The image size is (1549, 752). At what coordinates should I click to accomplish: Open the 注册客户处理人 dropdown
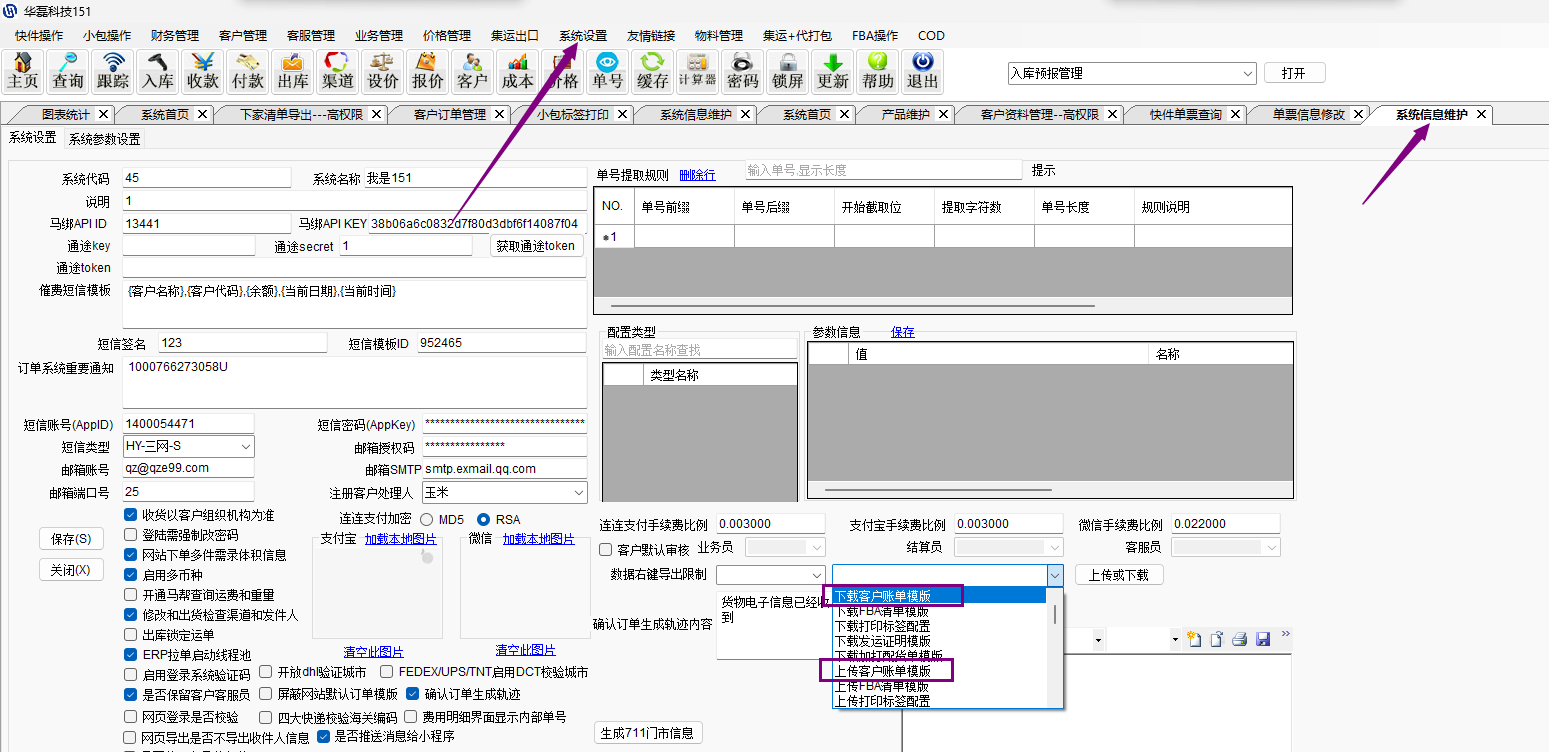(578, 493)
